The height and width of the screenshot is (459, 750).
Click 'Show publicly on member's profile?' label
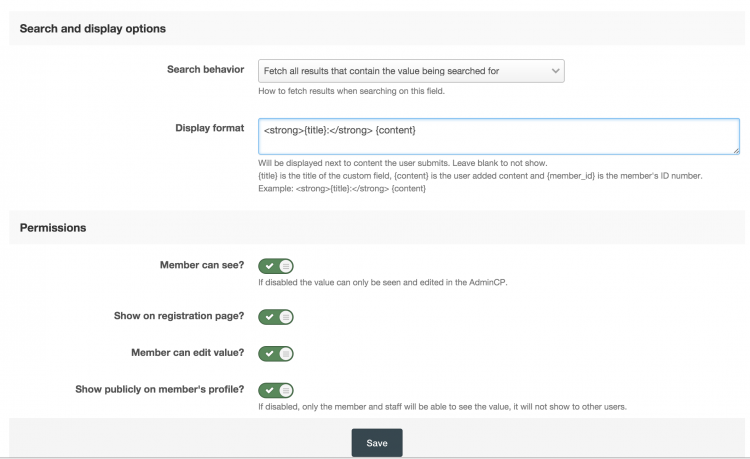160,389
